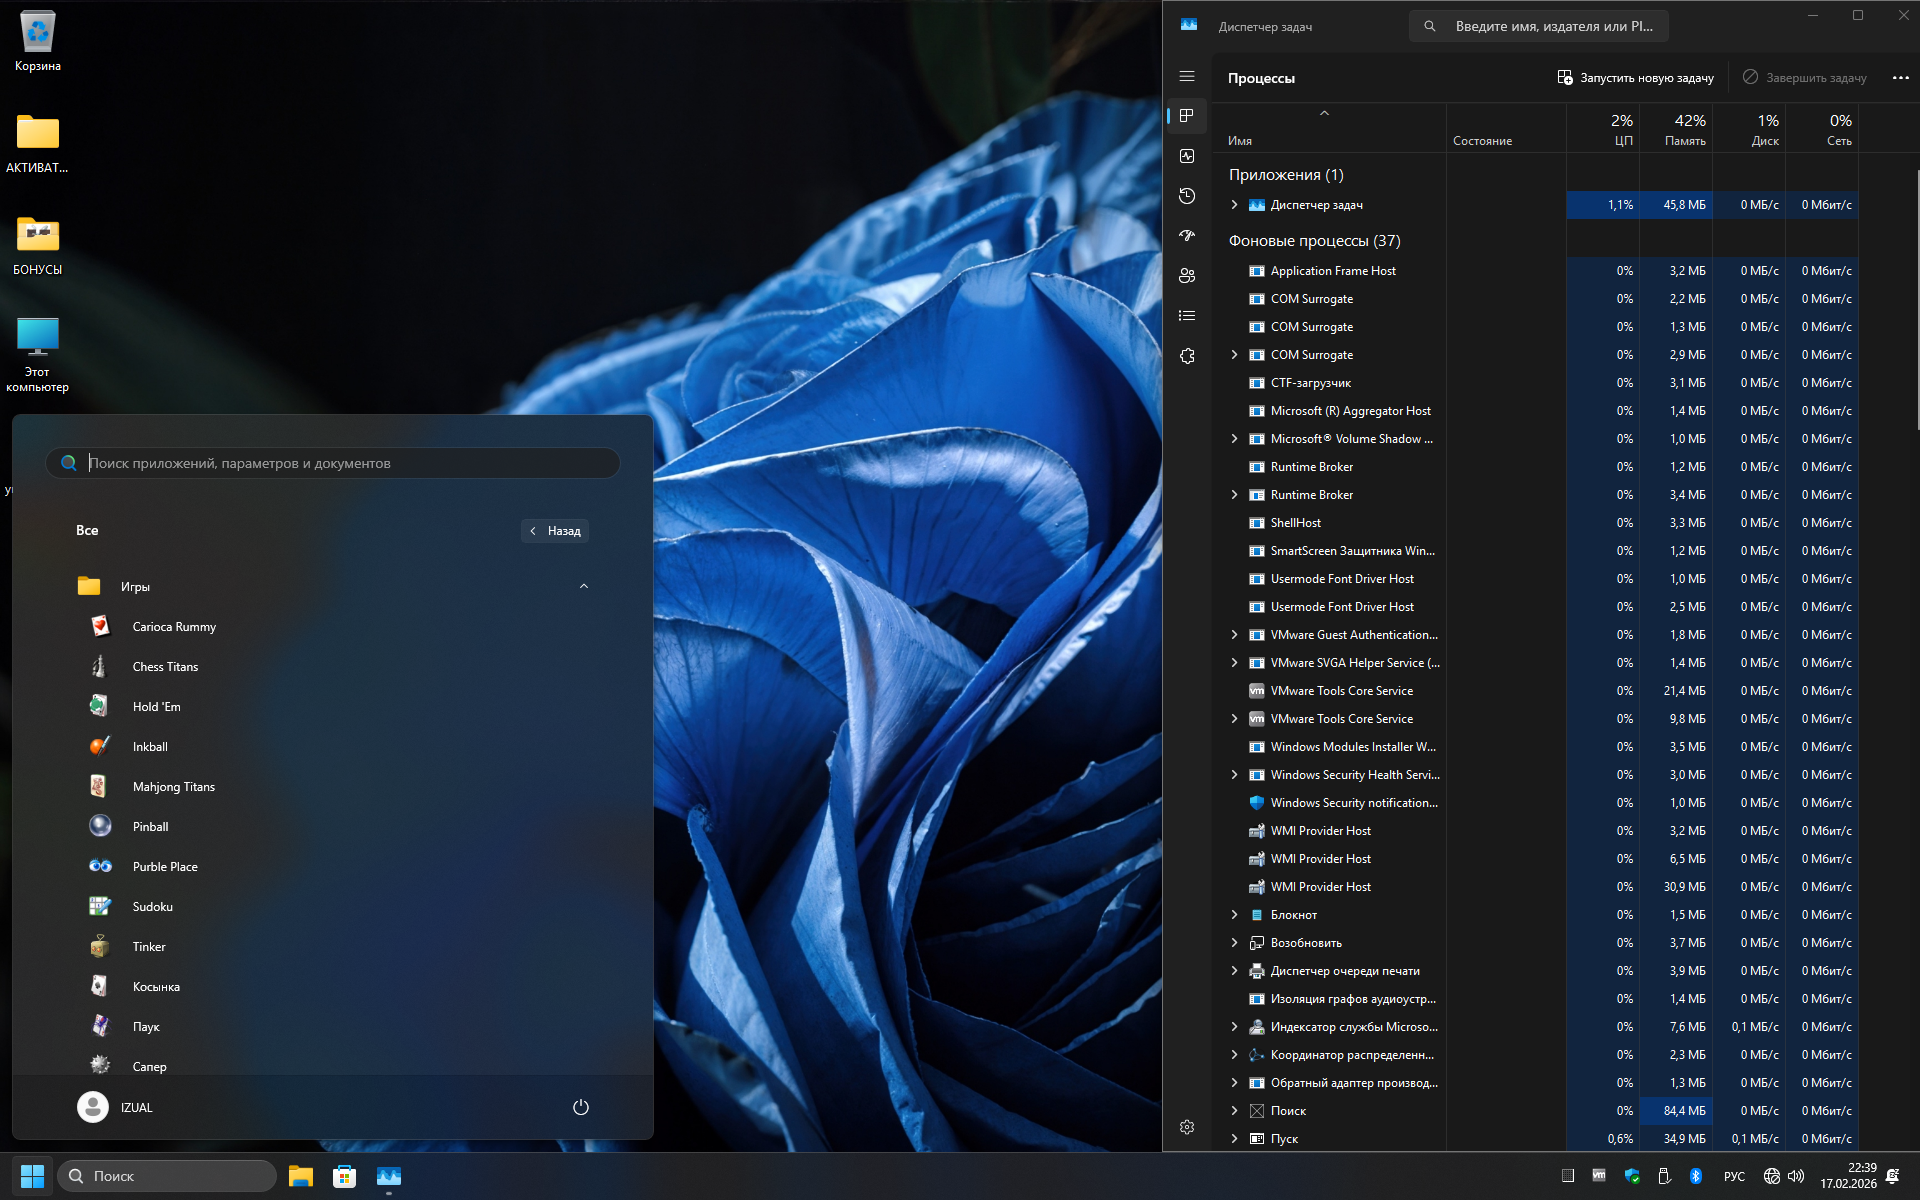
Task: Click the Назад button in Start menu
Action: click(x=555, y=531)
